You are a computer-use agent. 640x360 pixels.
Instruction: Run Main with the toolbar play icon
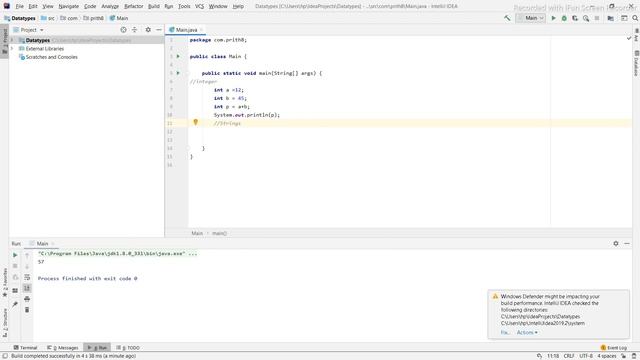coord(553,18)
